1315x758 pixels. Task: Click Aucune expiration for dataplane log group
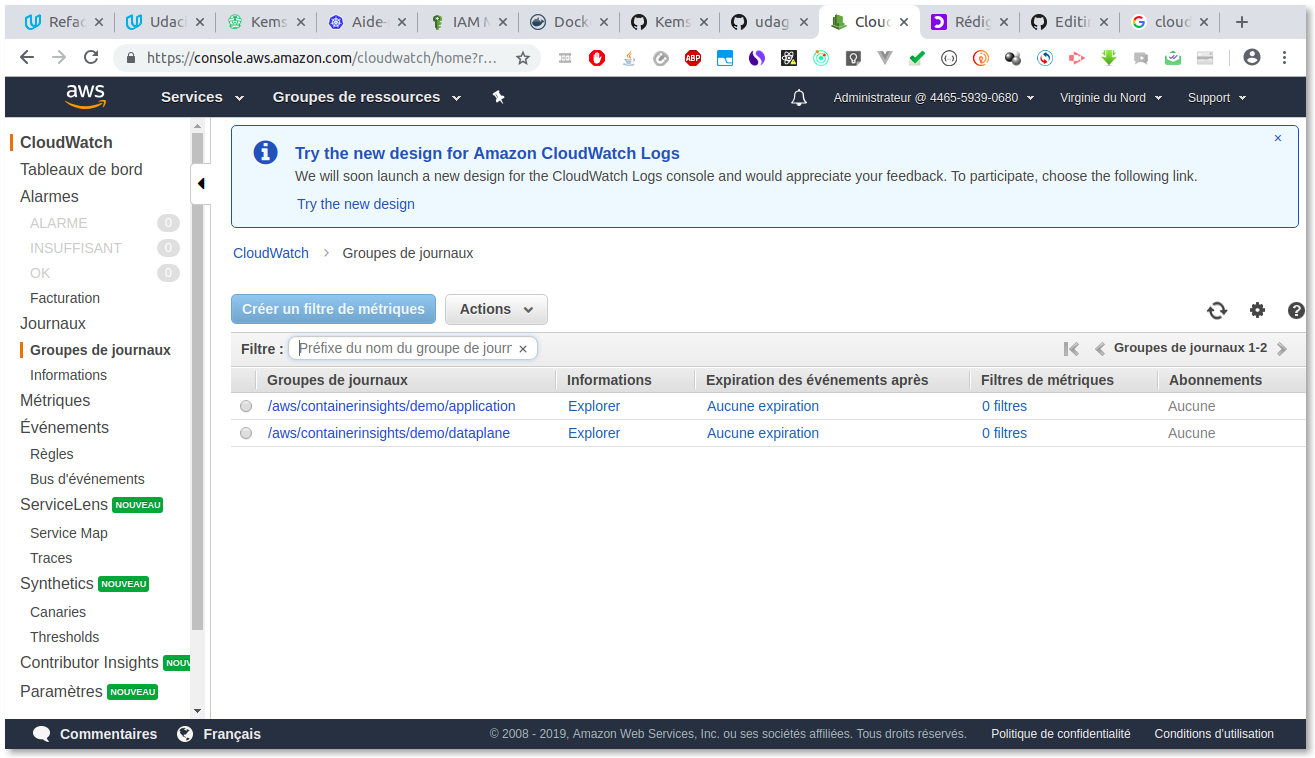pyautogui.click(x=763, y=433)
